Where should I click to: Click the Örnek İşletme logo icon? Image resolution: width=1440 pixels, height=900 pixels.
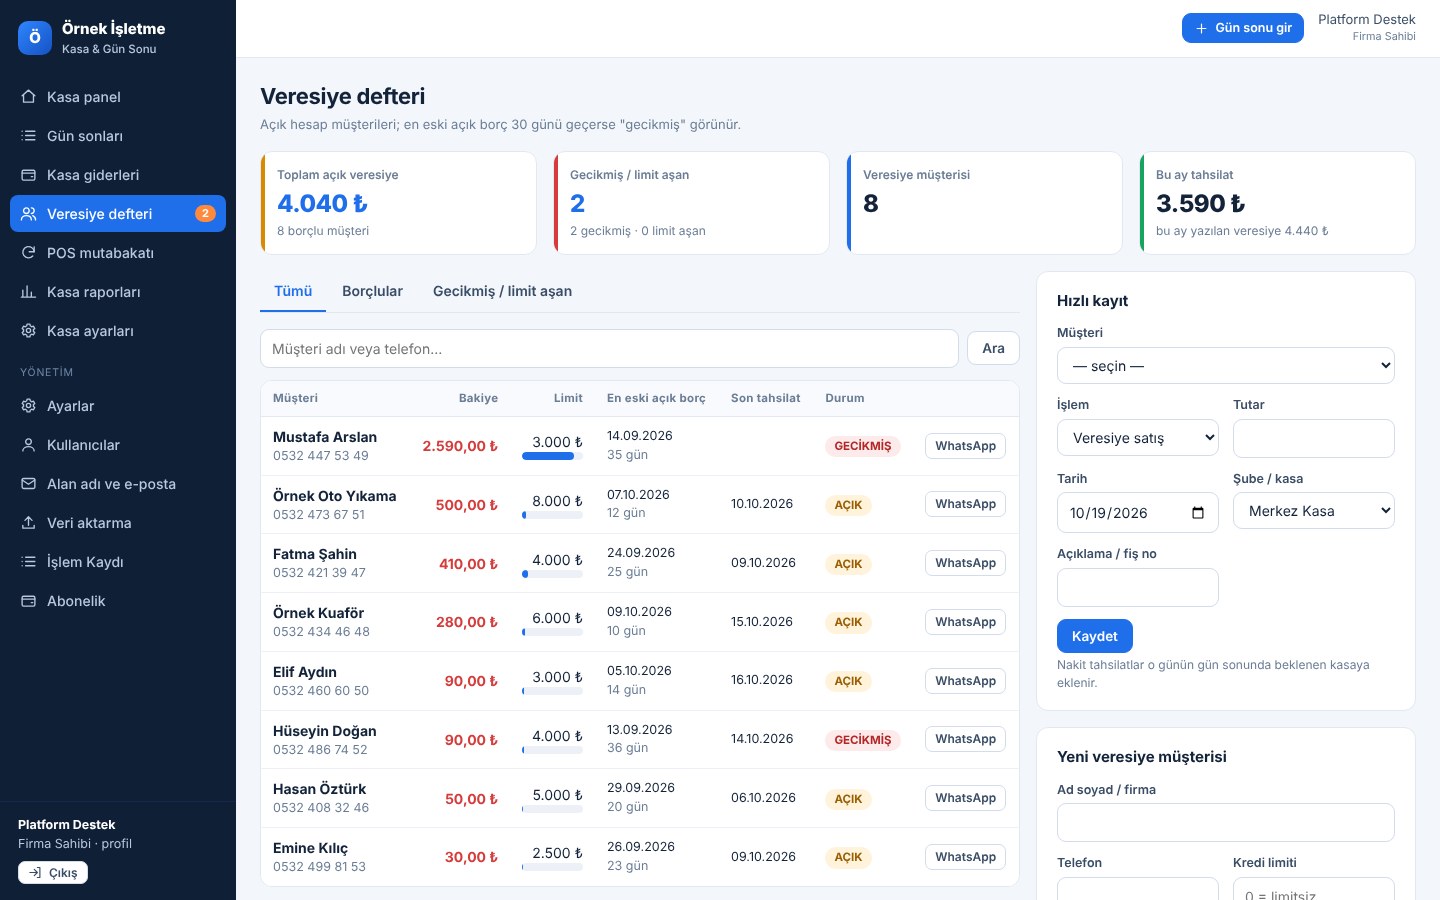point(35,38)
